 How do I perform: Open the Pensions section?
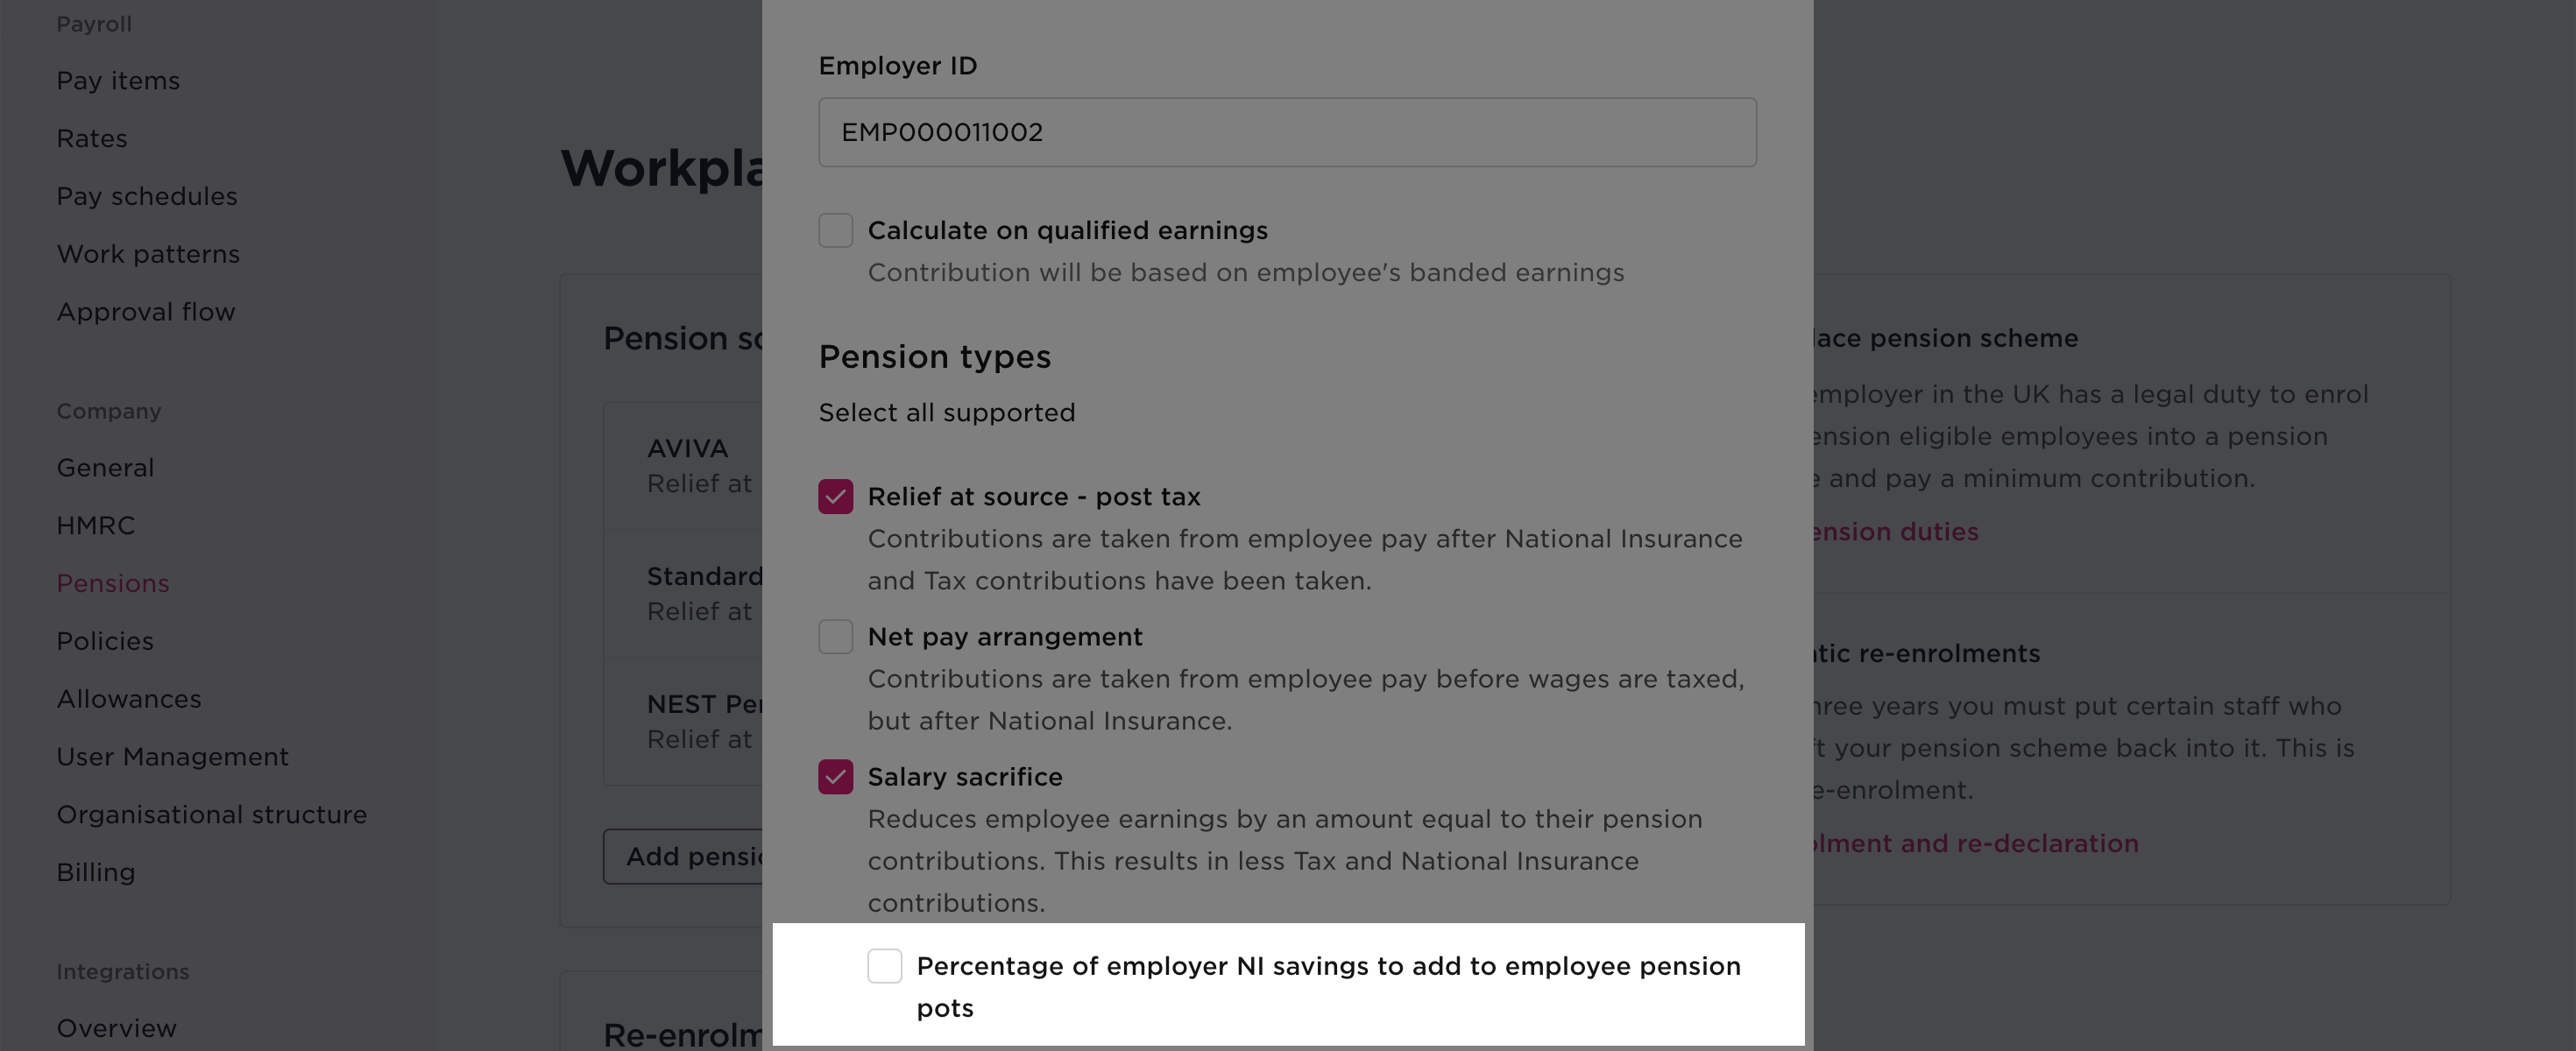coord(113,583)
